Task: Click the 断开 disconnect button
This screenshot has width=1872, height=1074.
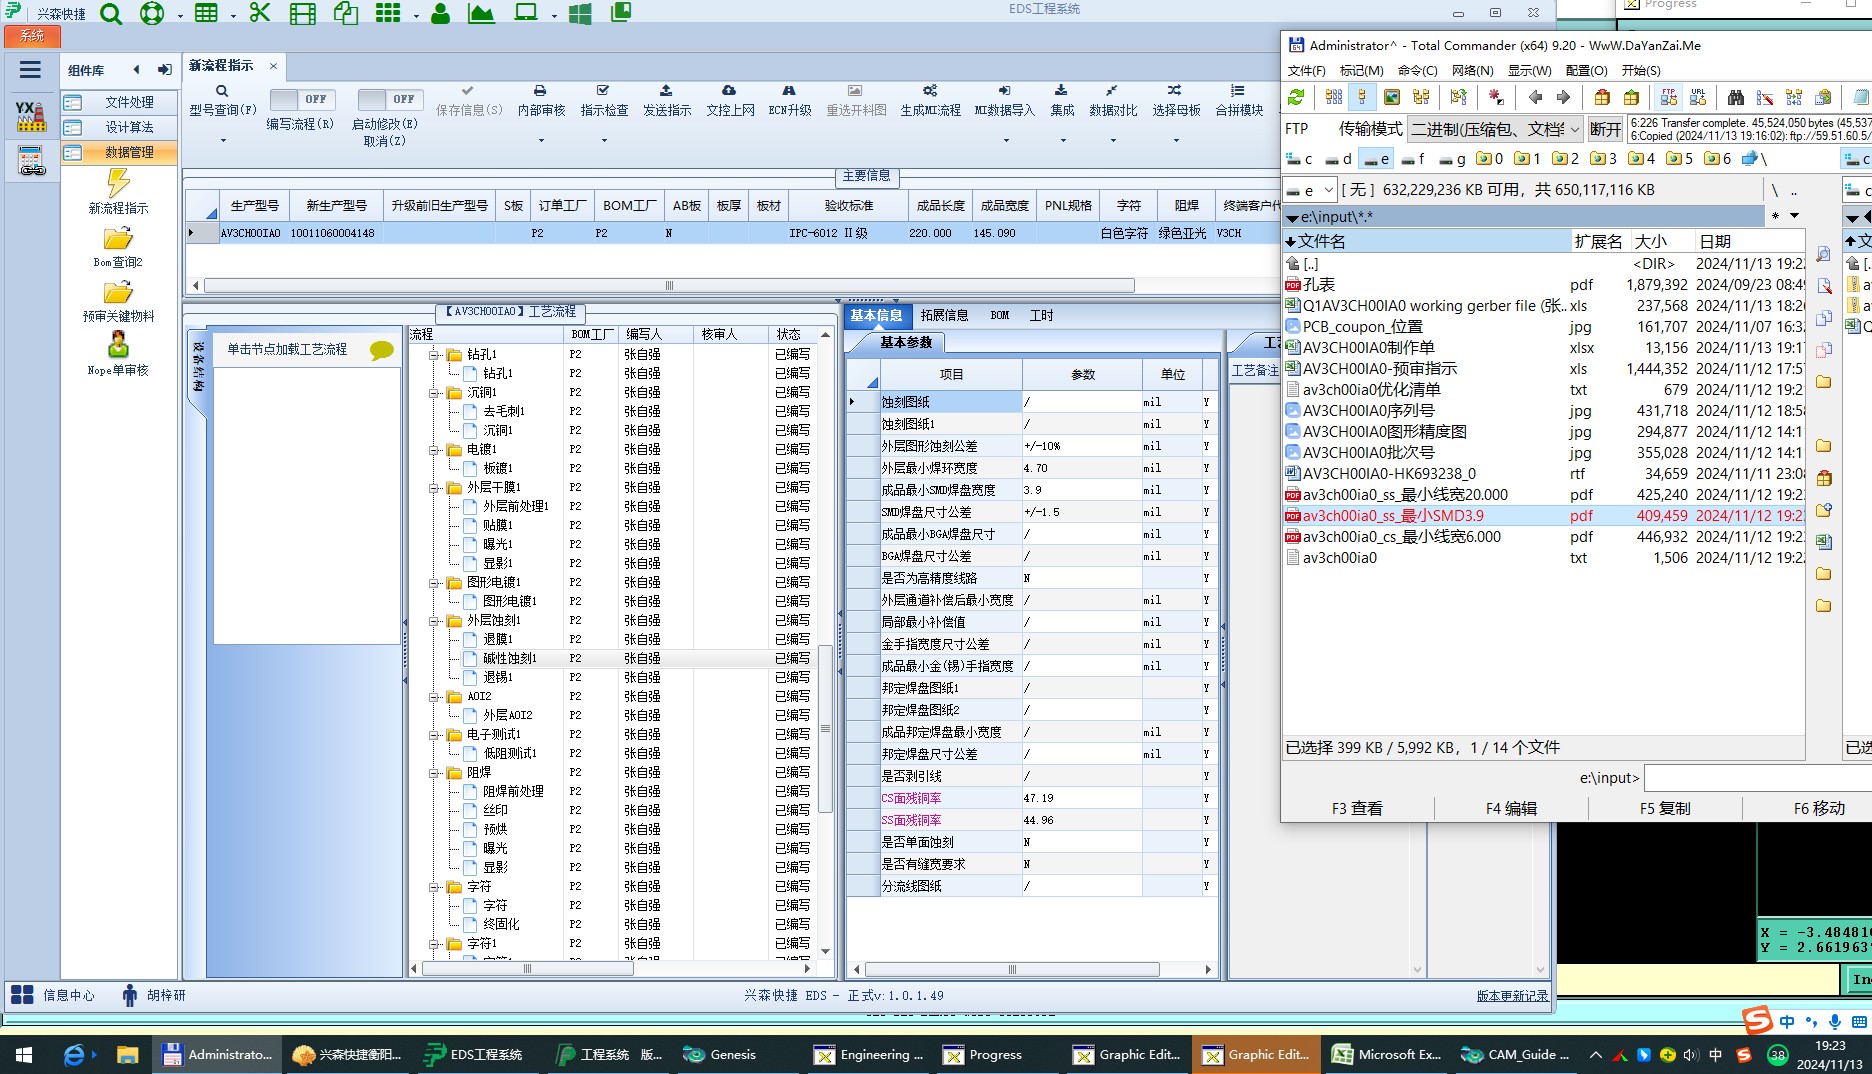Action: 1605,129
